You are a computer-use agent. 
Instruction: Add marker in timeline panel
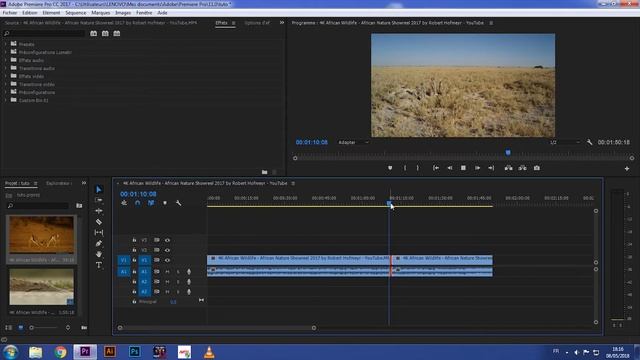(165, 203)
